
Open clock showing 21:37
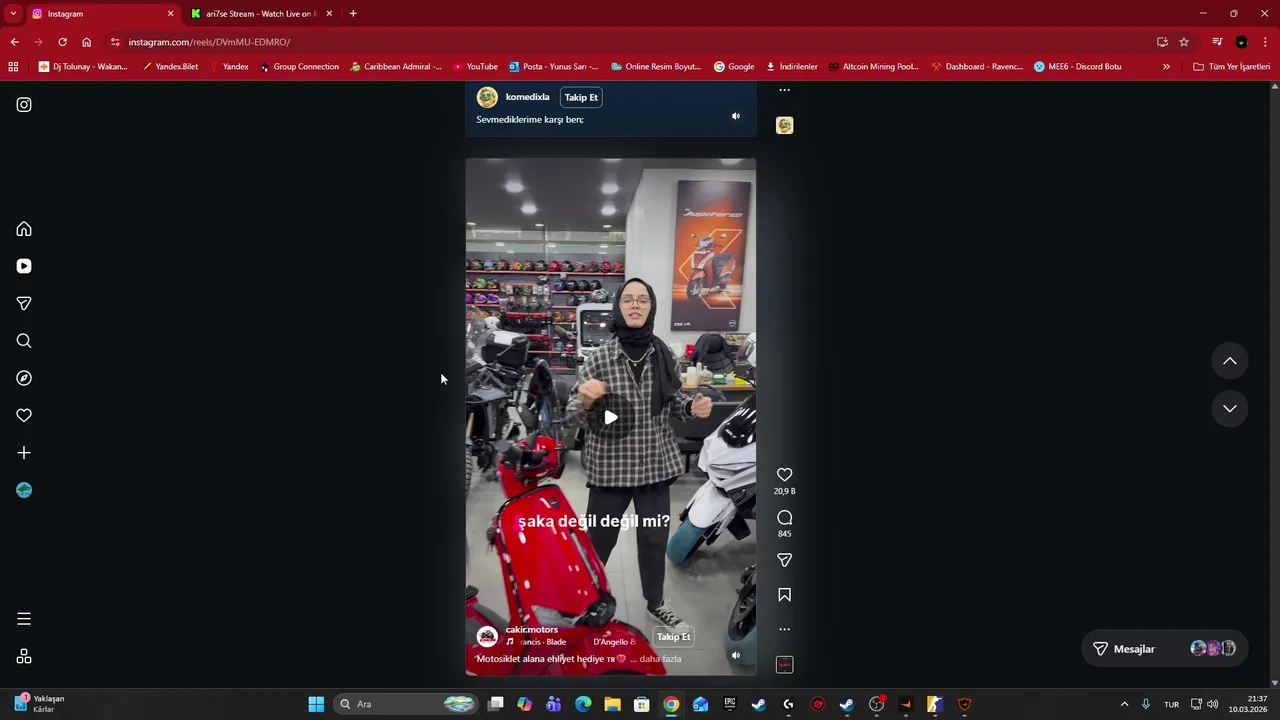pyautogui.click(x=1249, y=704)
